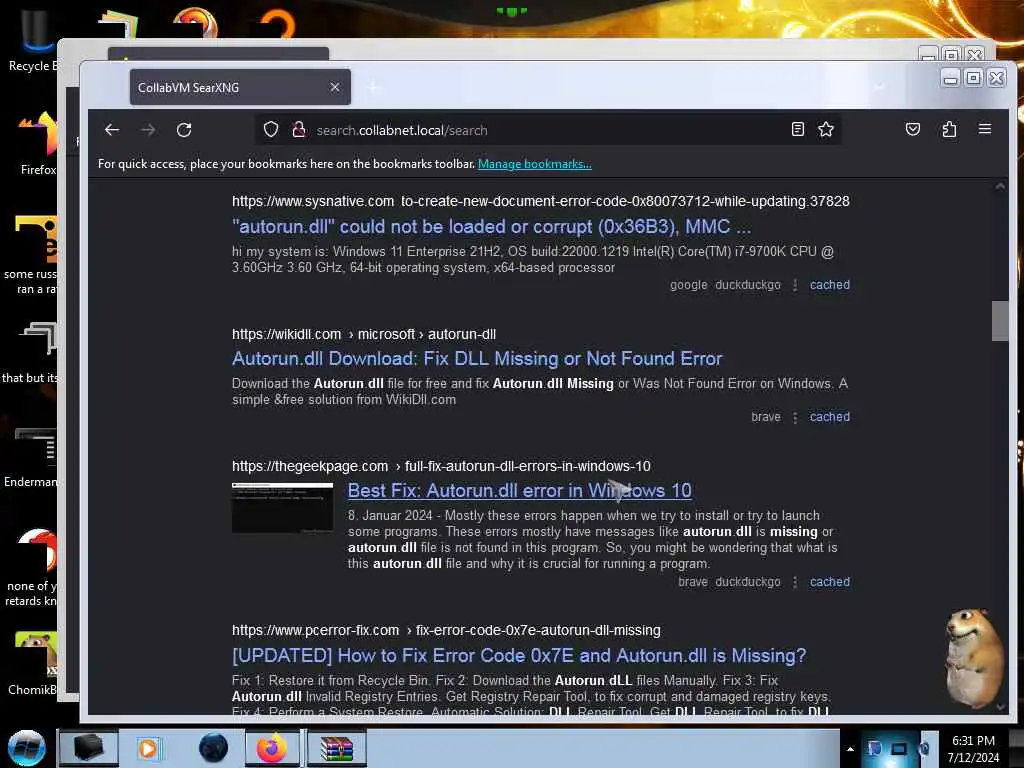Open the first pinned black taskbar app
Screen dimensions: 1024x768
pos(89,748)
